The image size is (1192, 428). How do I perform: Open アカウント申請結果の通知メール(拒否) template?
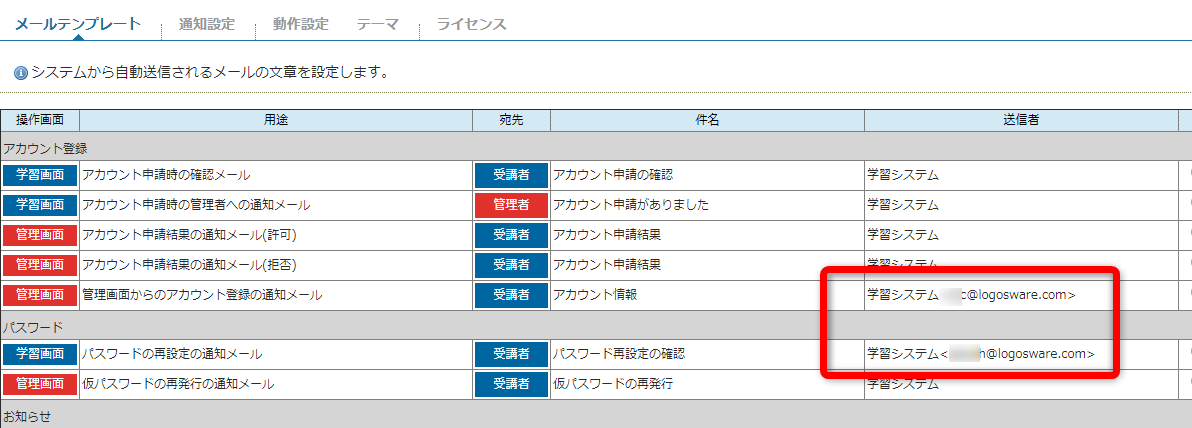tap(190, 266)
